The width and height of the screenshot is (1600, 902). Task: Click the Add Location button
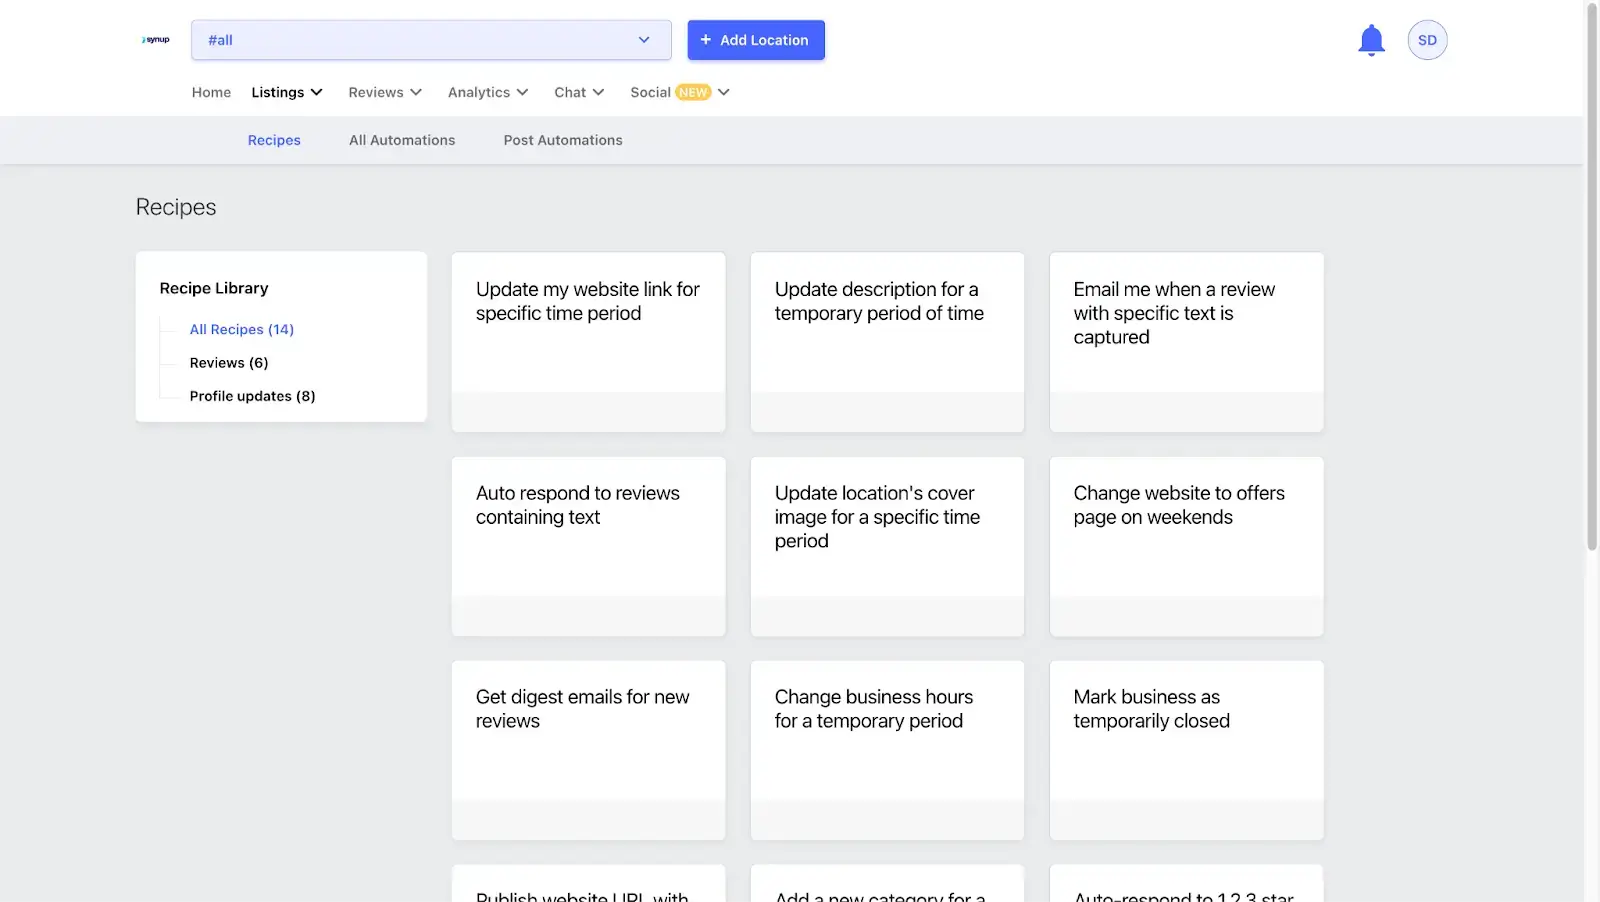756,40
